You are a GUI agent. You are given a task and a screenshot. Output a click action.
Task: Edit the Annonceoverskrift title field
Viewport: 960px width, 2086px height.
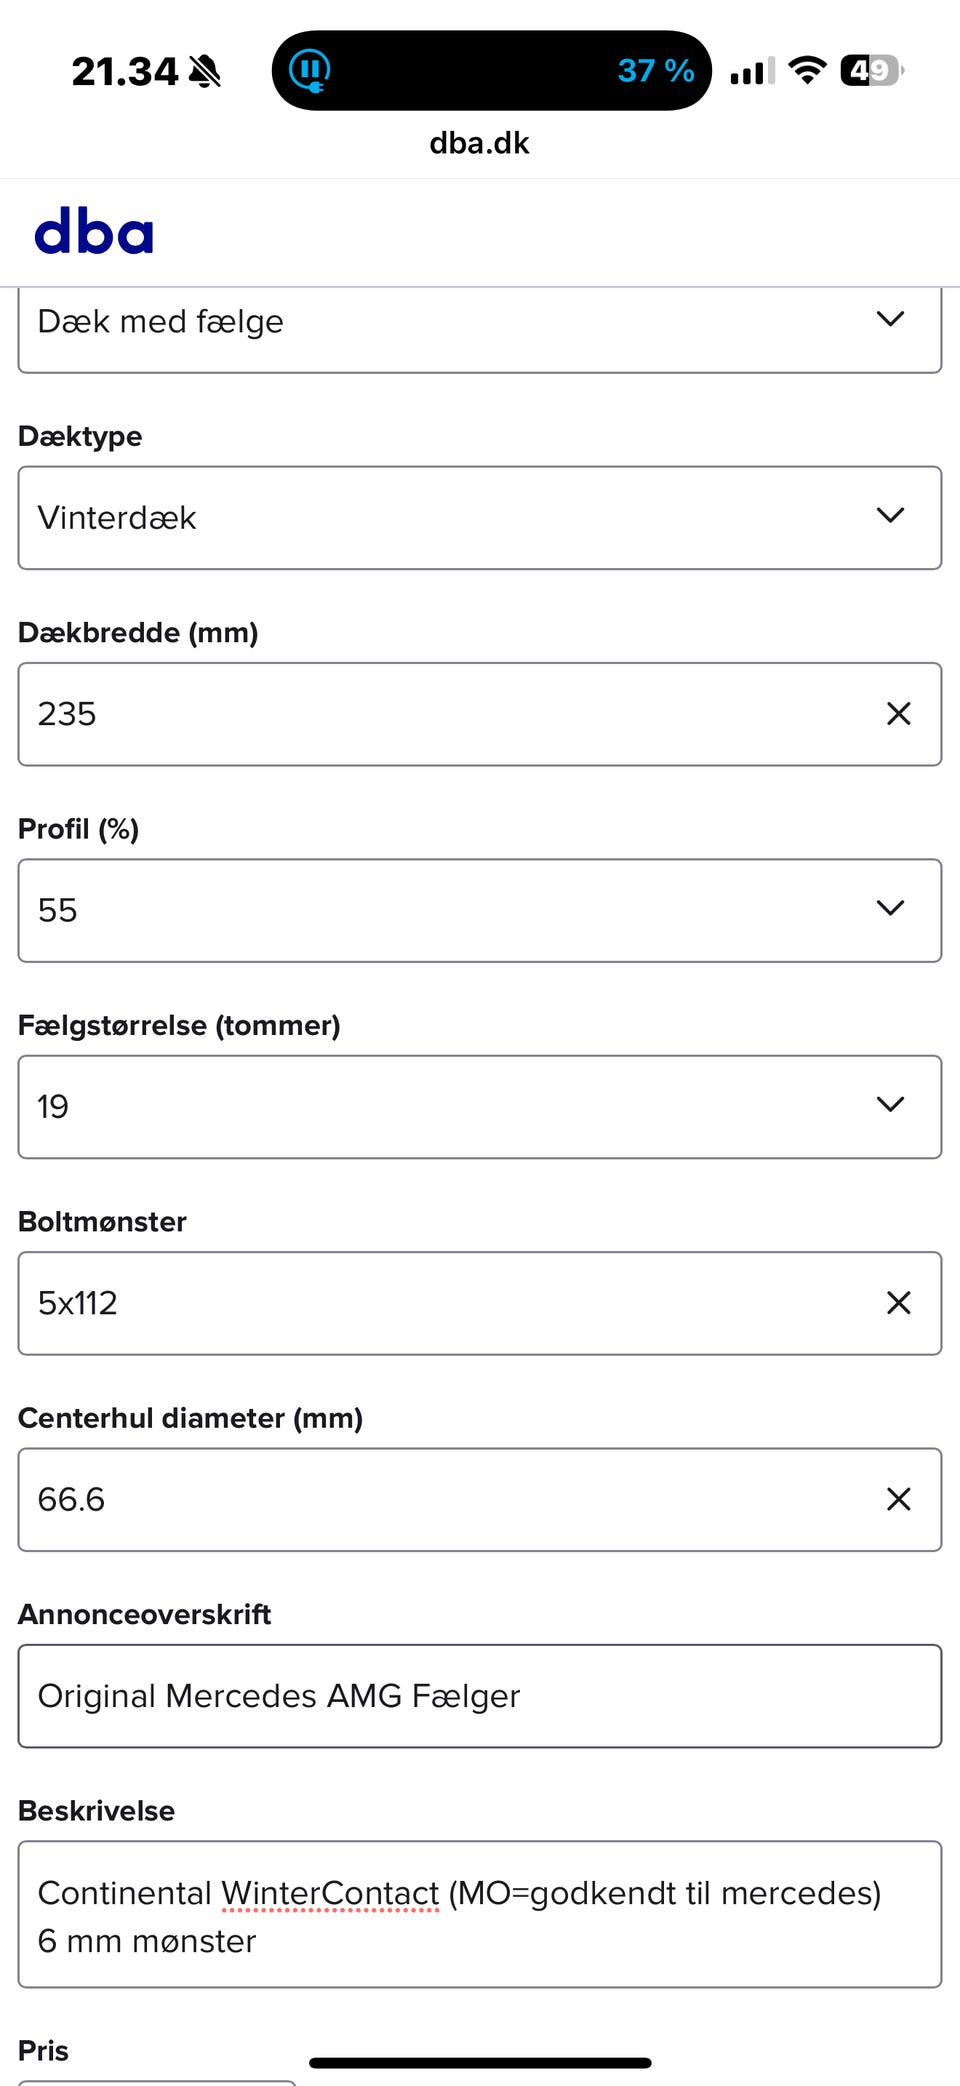[478, 1696]
